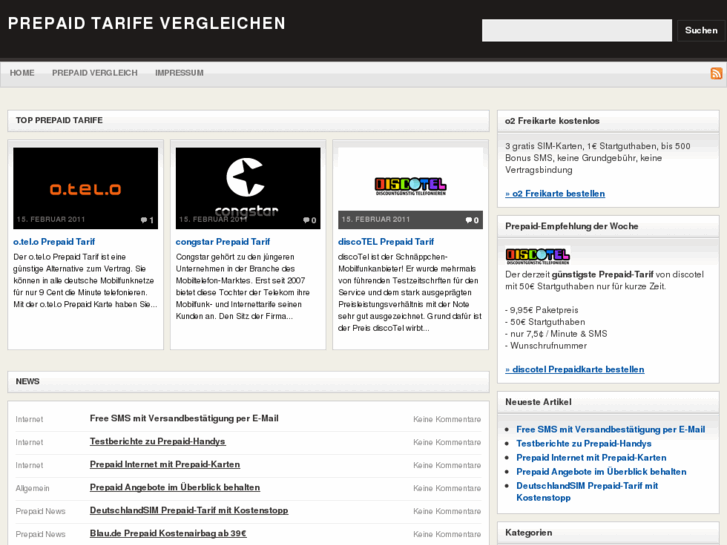Screen dimensions: 727x545
Task: Click Internet category of Prepaid Internet row
Action: click(x=29, y=465)
